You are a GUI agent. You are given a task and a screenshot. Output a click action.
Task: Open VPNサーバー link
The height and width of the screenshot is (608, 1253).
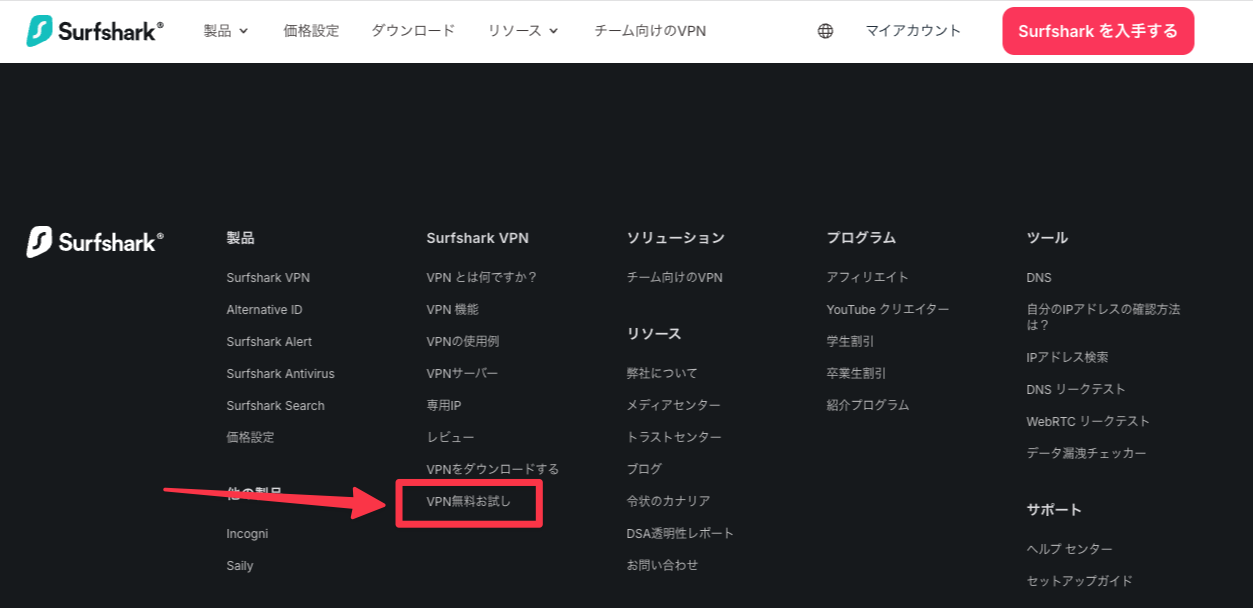tap(462, 373)
